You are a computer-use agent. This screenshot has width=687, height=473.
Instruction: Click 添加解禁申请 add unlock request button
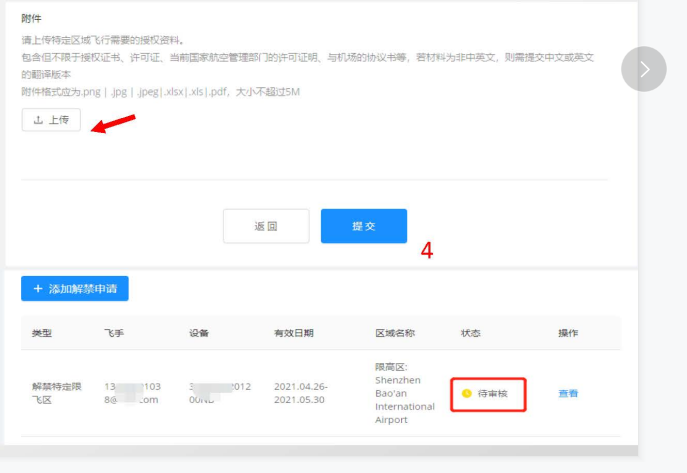74,289
